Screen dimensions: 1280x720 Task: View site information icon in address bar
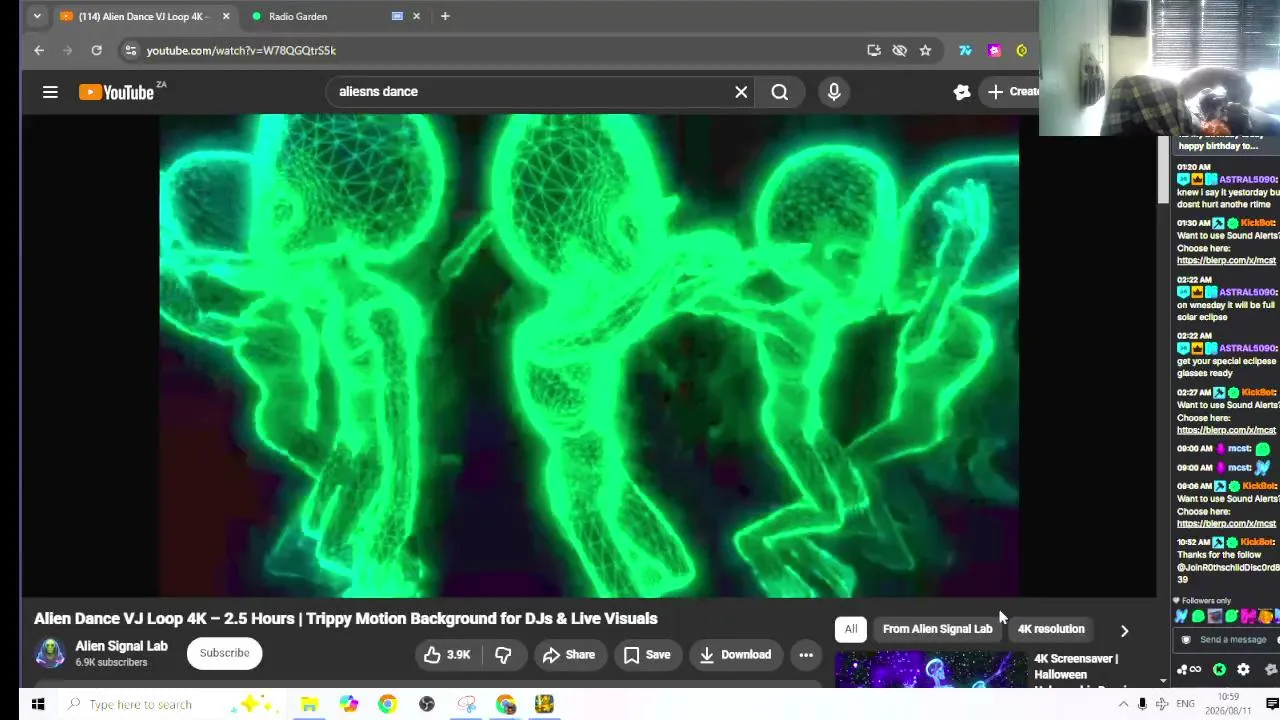pyautogui.click(x=130, y=50)
